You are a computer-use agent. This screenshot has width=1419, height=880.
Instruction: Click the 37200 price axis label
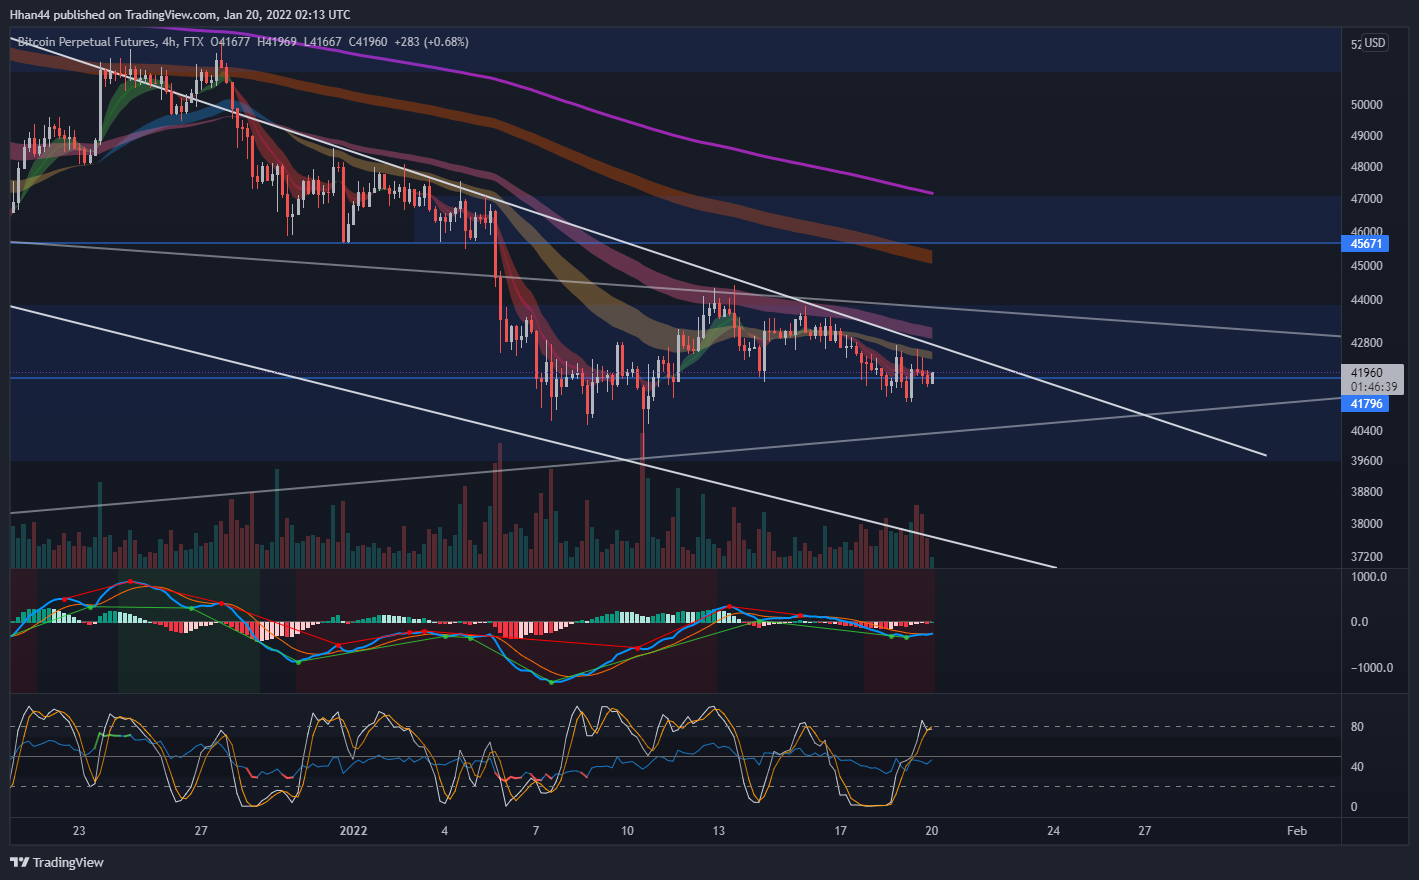tap(1366, 557)
